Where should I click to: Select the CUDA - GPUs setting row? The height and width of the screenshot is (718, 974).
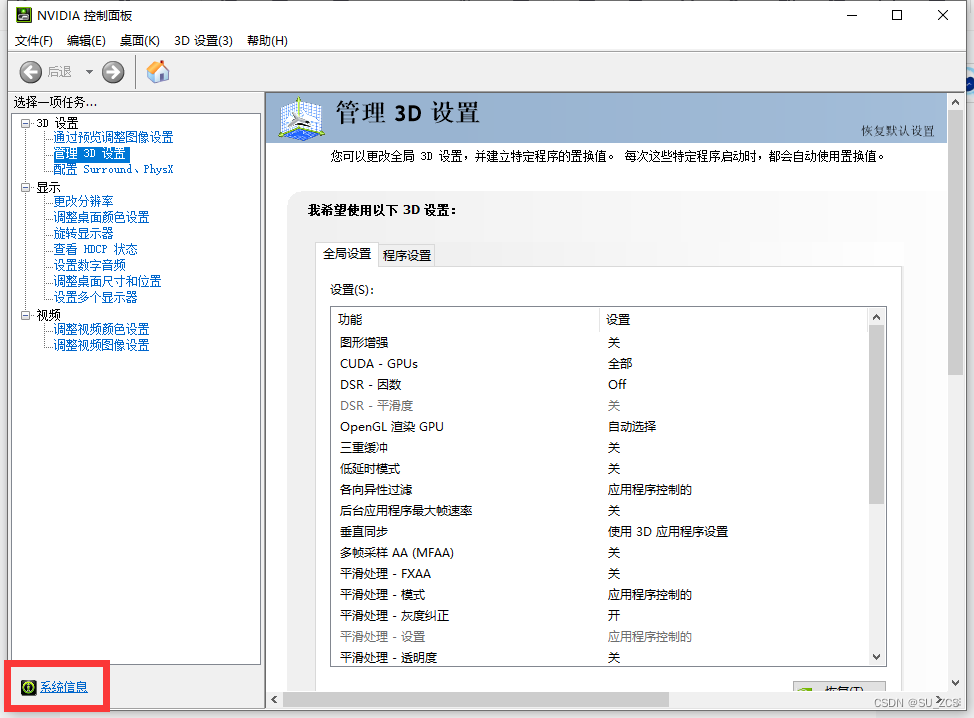pos(599,363)
